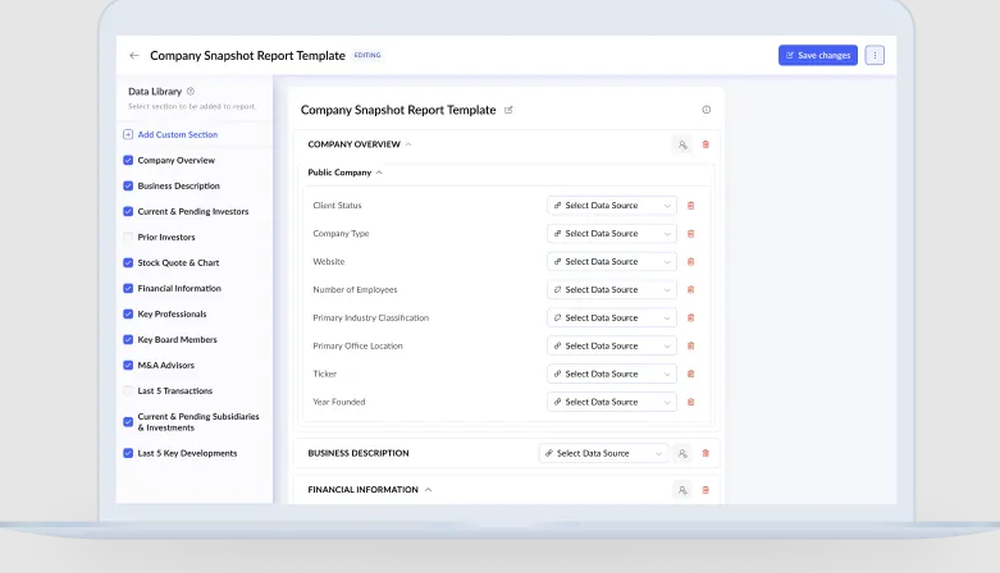Image resolution: width=1000 pixels, height=573 pixels.
Task: Go back using the back arrow icon
Action: pos(134,56)
